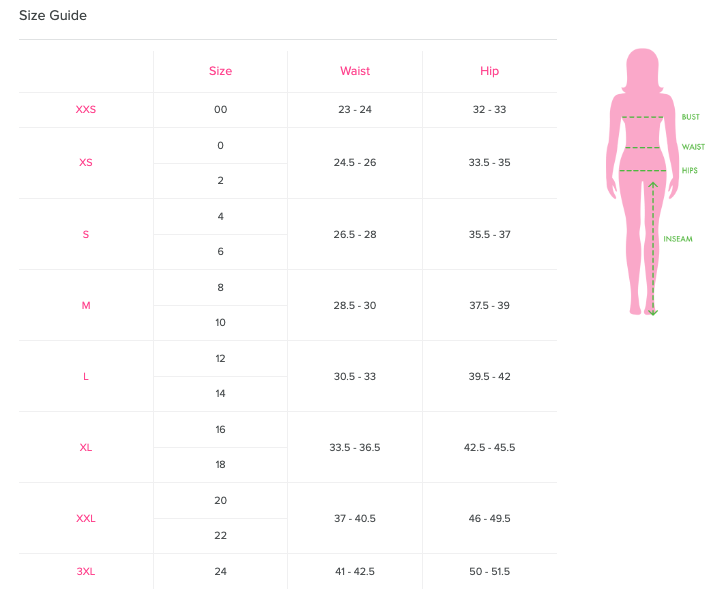Viewport: 711px width, 614px height.
Task: Click hip value 46 - 49.5
Action: click(x=490, y=518)
